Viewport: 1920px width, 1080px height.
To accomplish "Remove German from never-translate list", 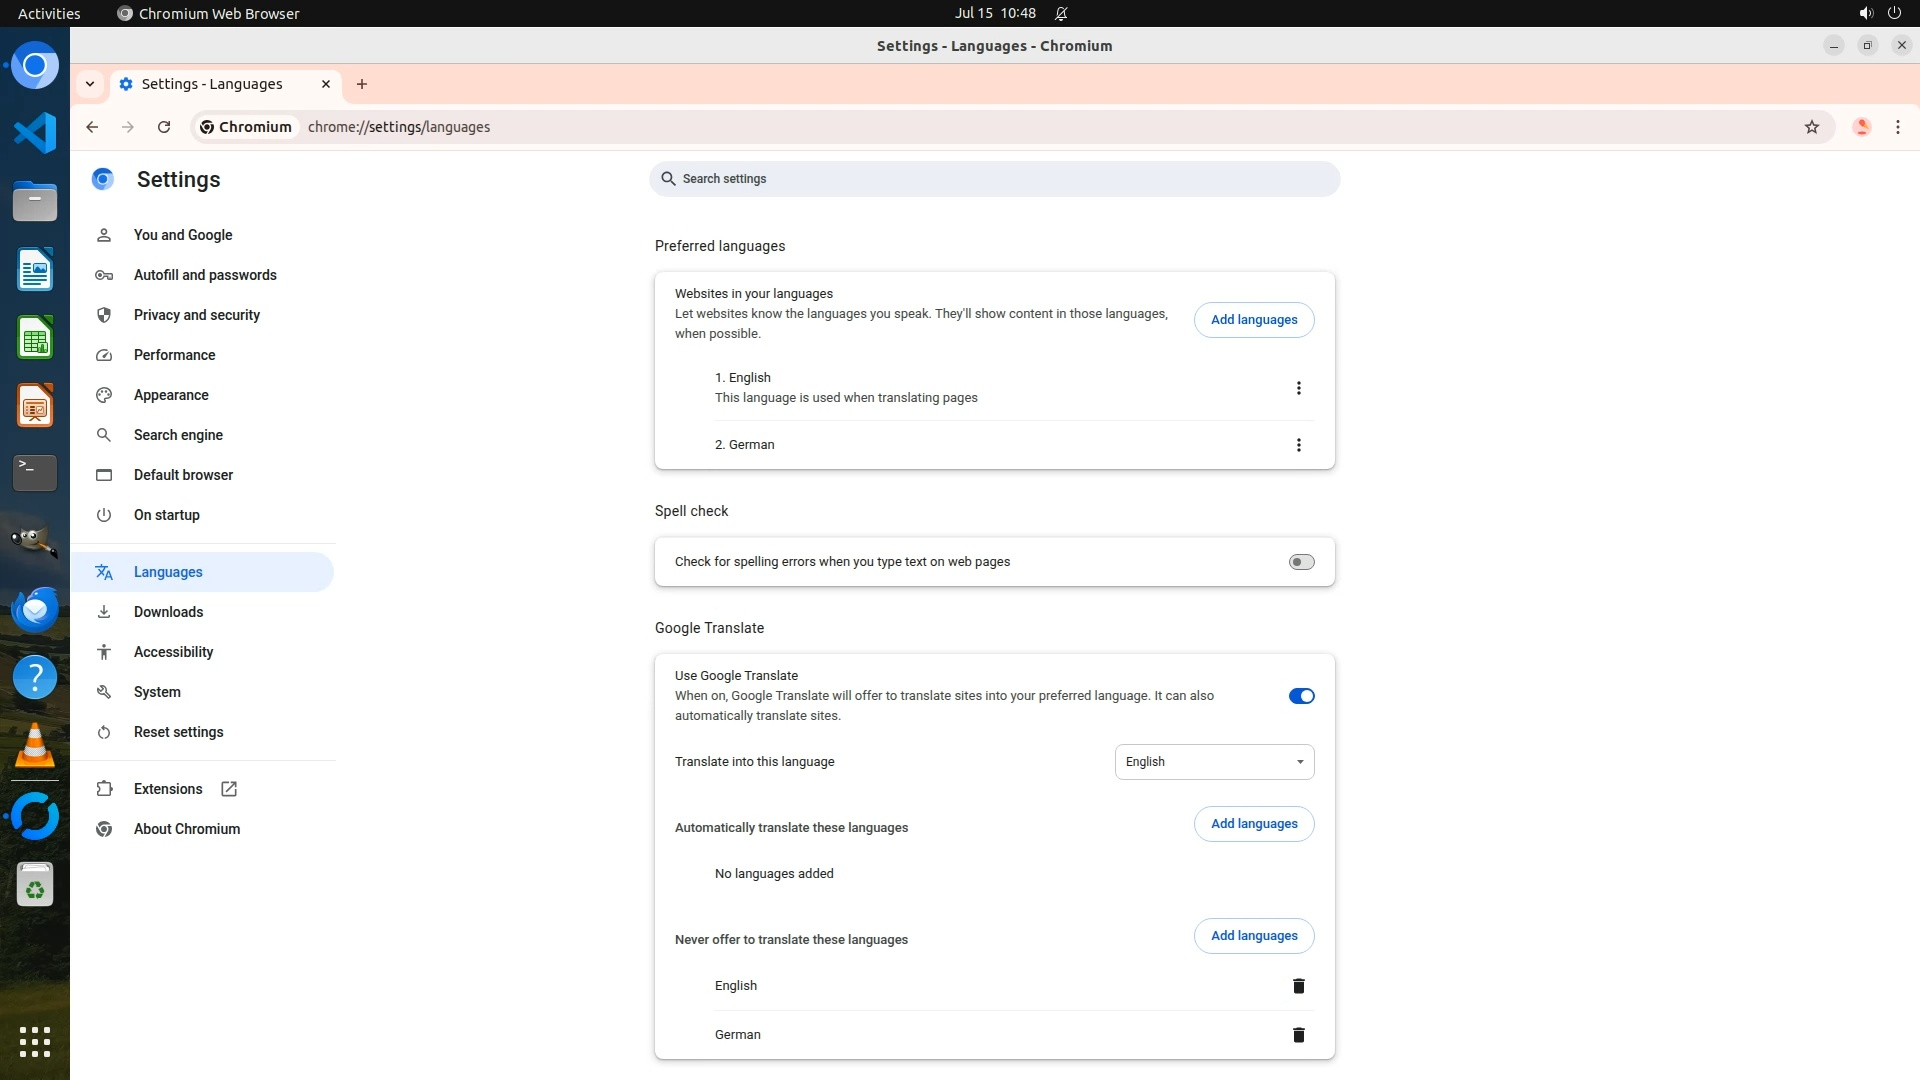I will click(x=1298, y=1035).
